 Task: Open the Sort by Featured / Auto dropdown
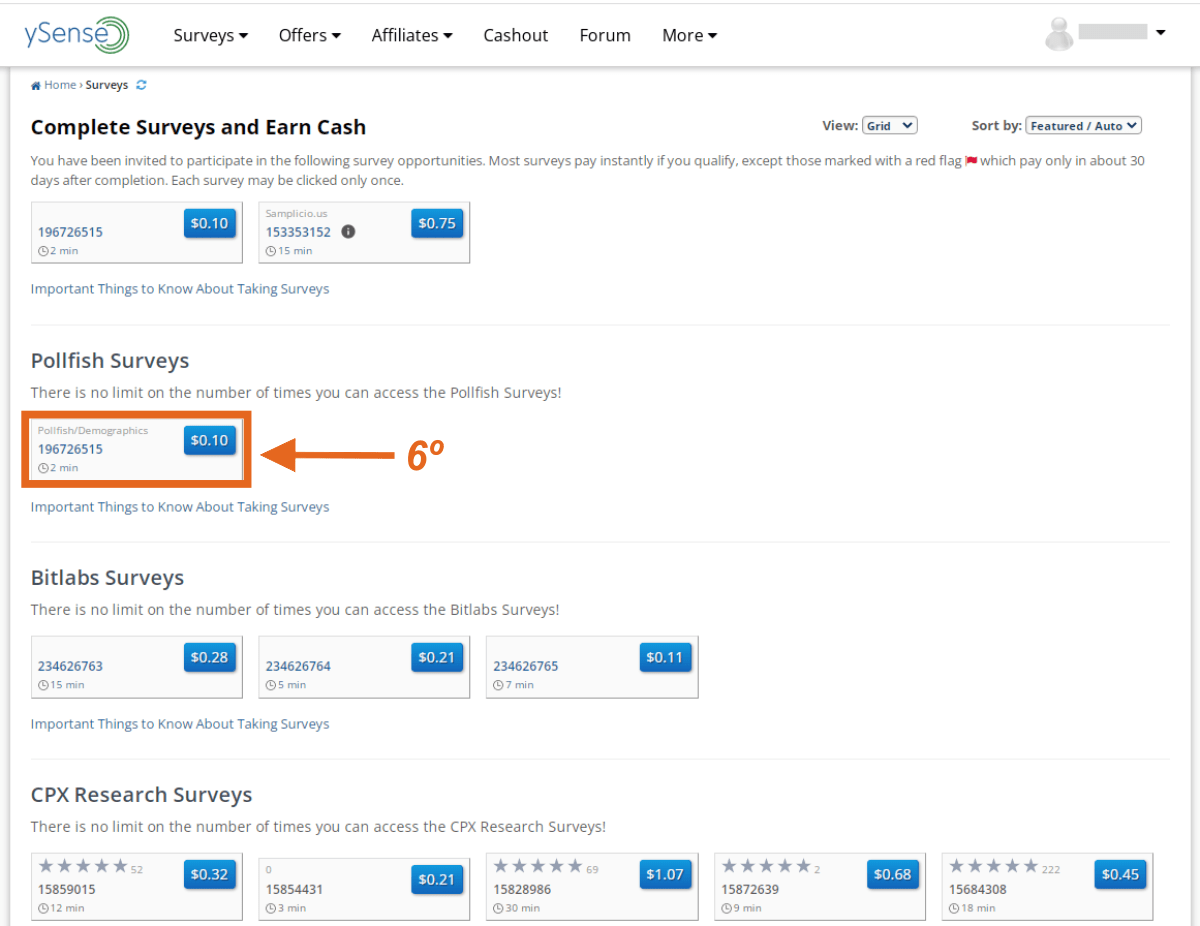(x=1083, y=125)
